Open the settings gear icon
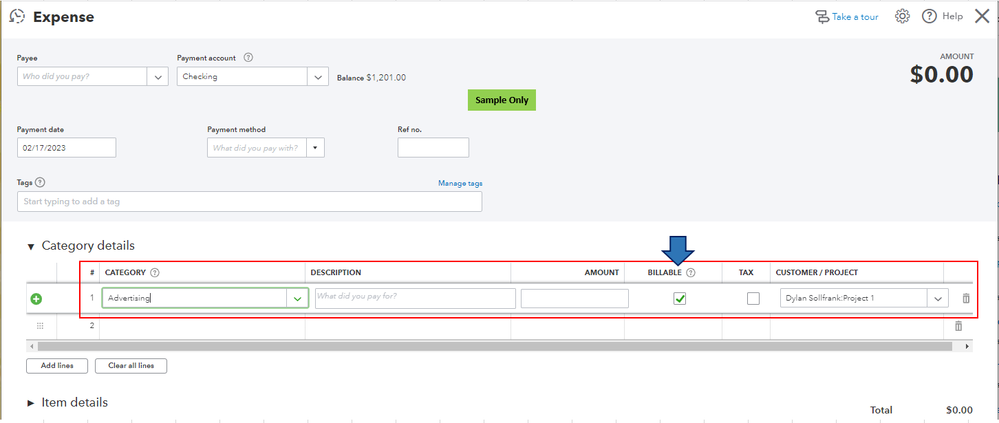The width and height of the screenshot is (999, 423). [902, 17]
